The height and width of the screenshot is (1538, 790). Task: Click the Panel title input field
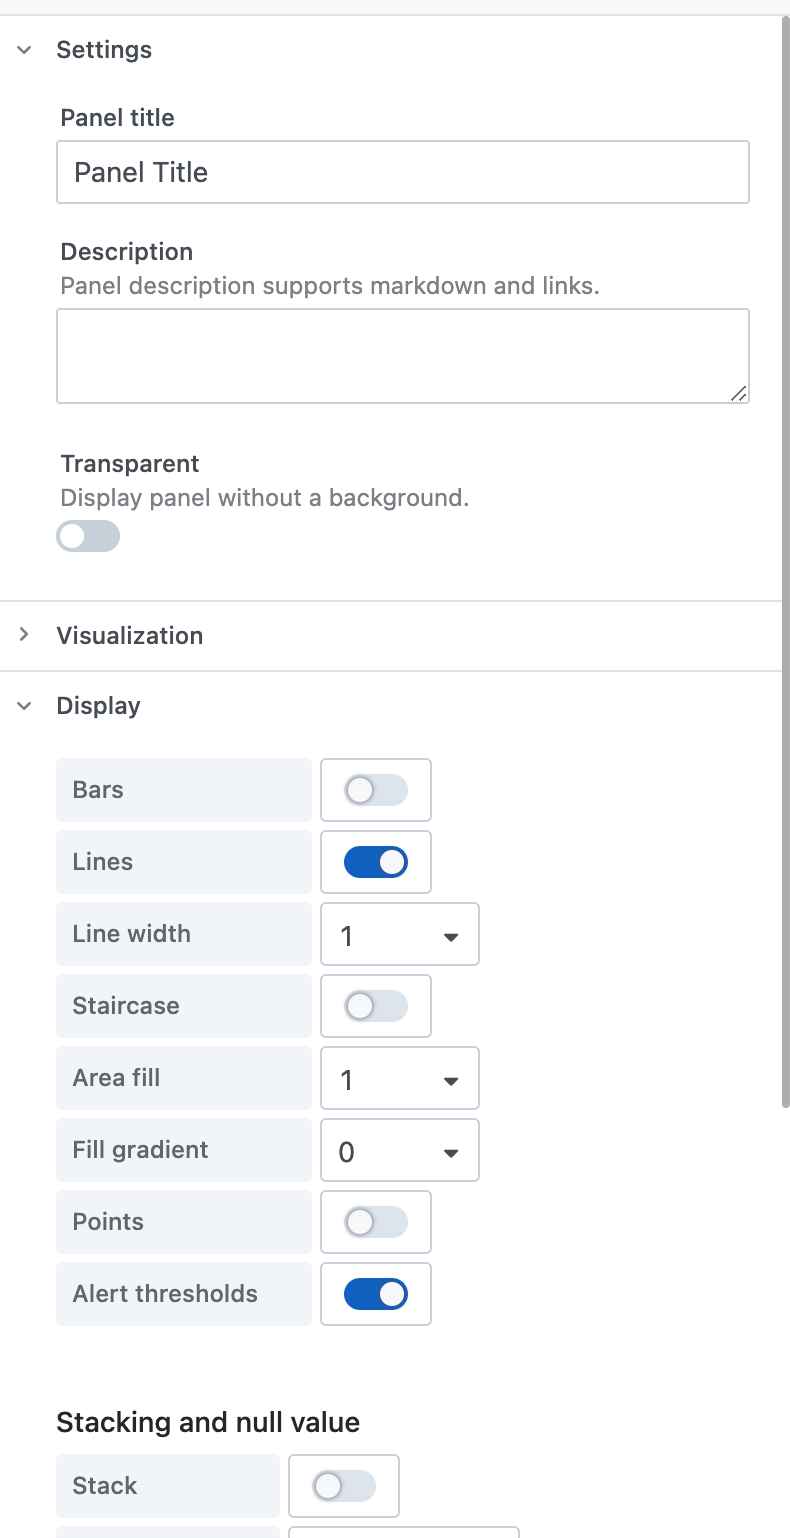[x=403, y=172]
